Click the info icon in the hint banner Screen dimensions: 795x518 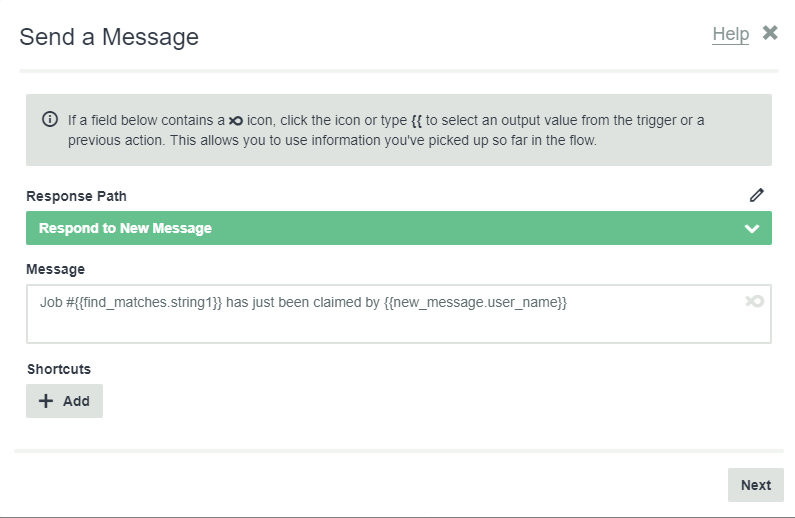click(50, 120)
